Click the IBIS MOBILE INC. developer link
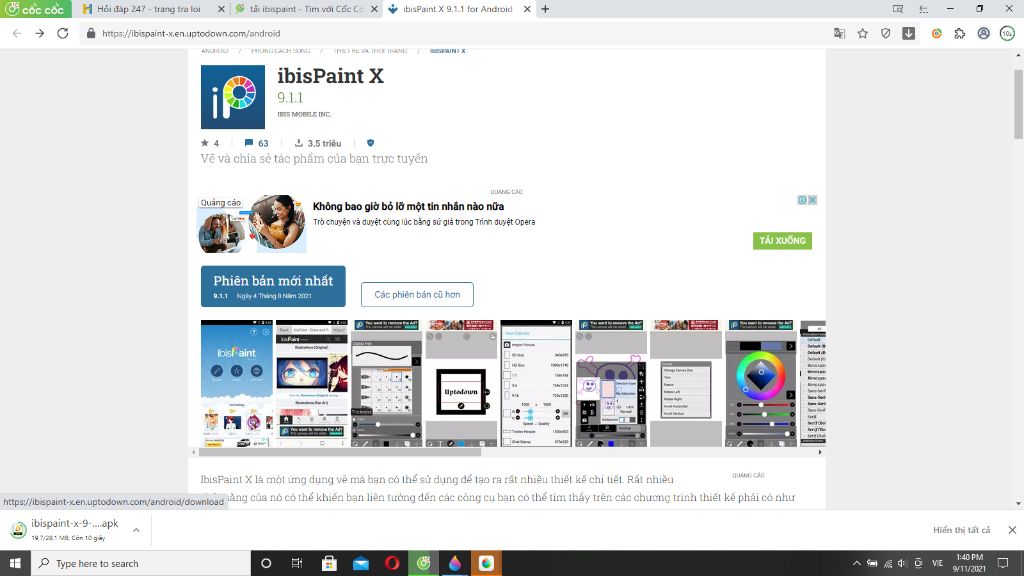 (x=304, y=114)
